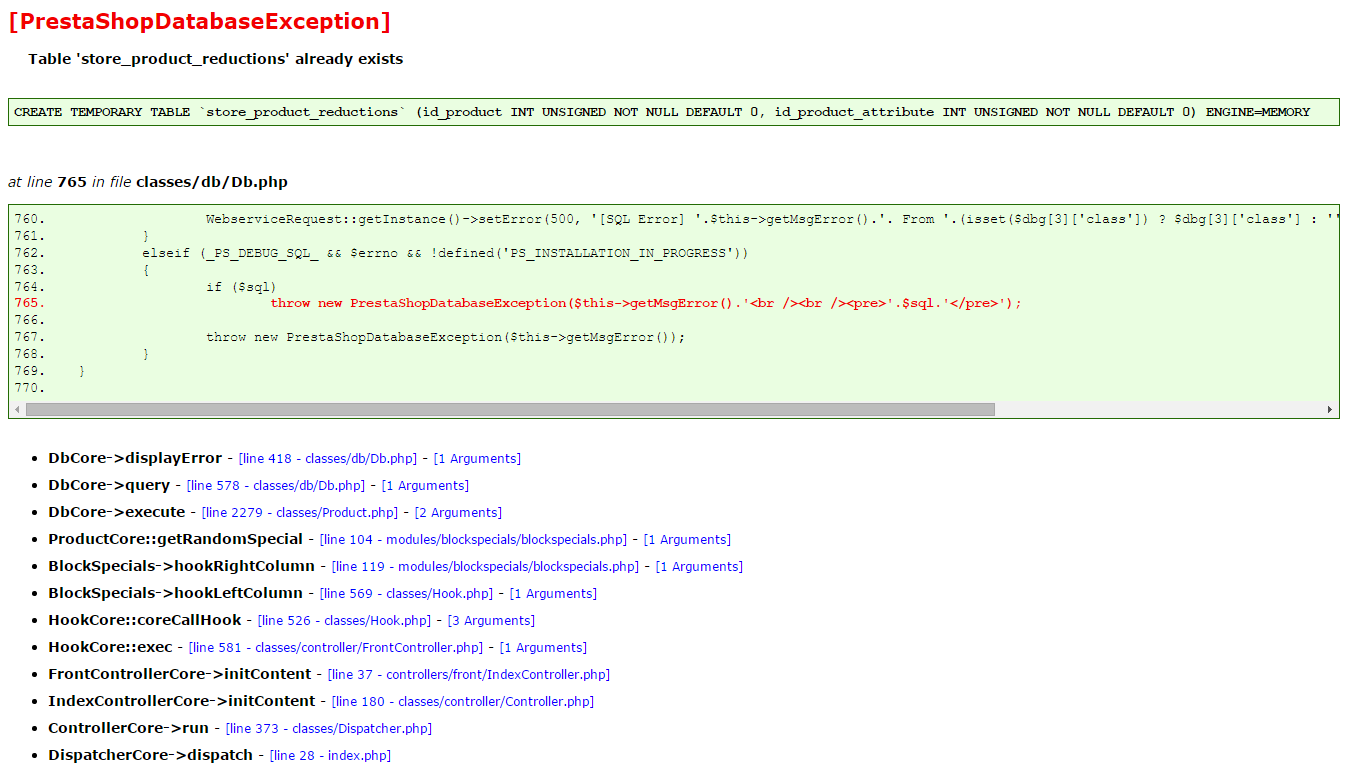Click the DispatcherCore->dispatch function name
This screenshot has height=777, width=1349.
point(151,755)
